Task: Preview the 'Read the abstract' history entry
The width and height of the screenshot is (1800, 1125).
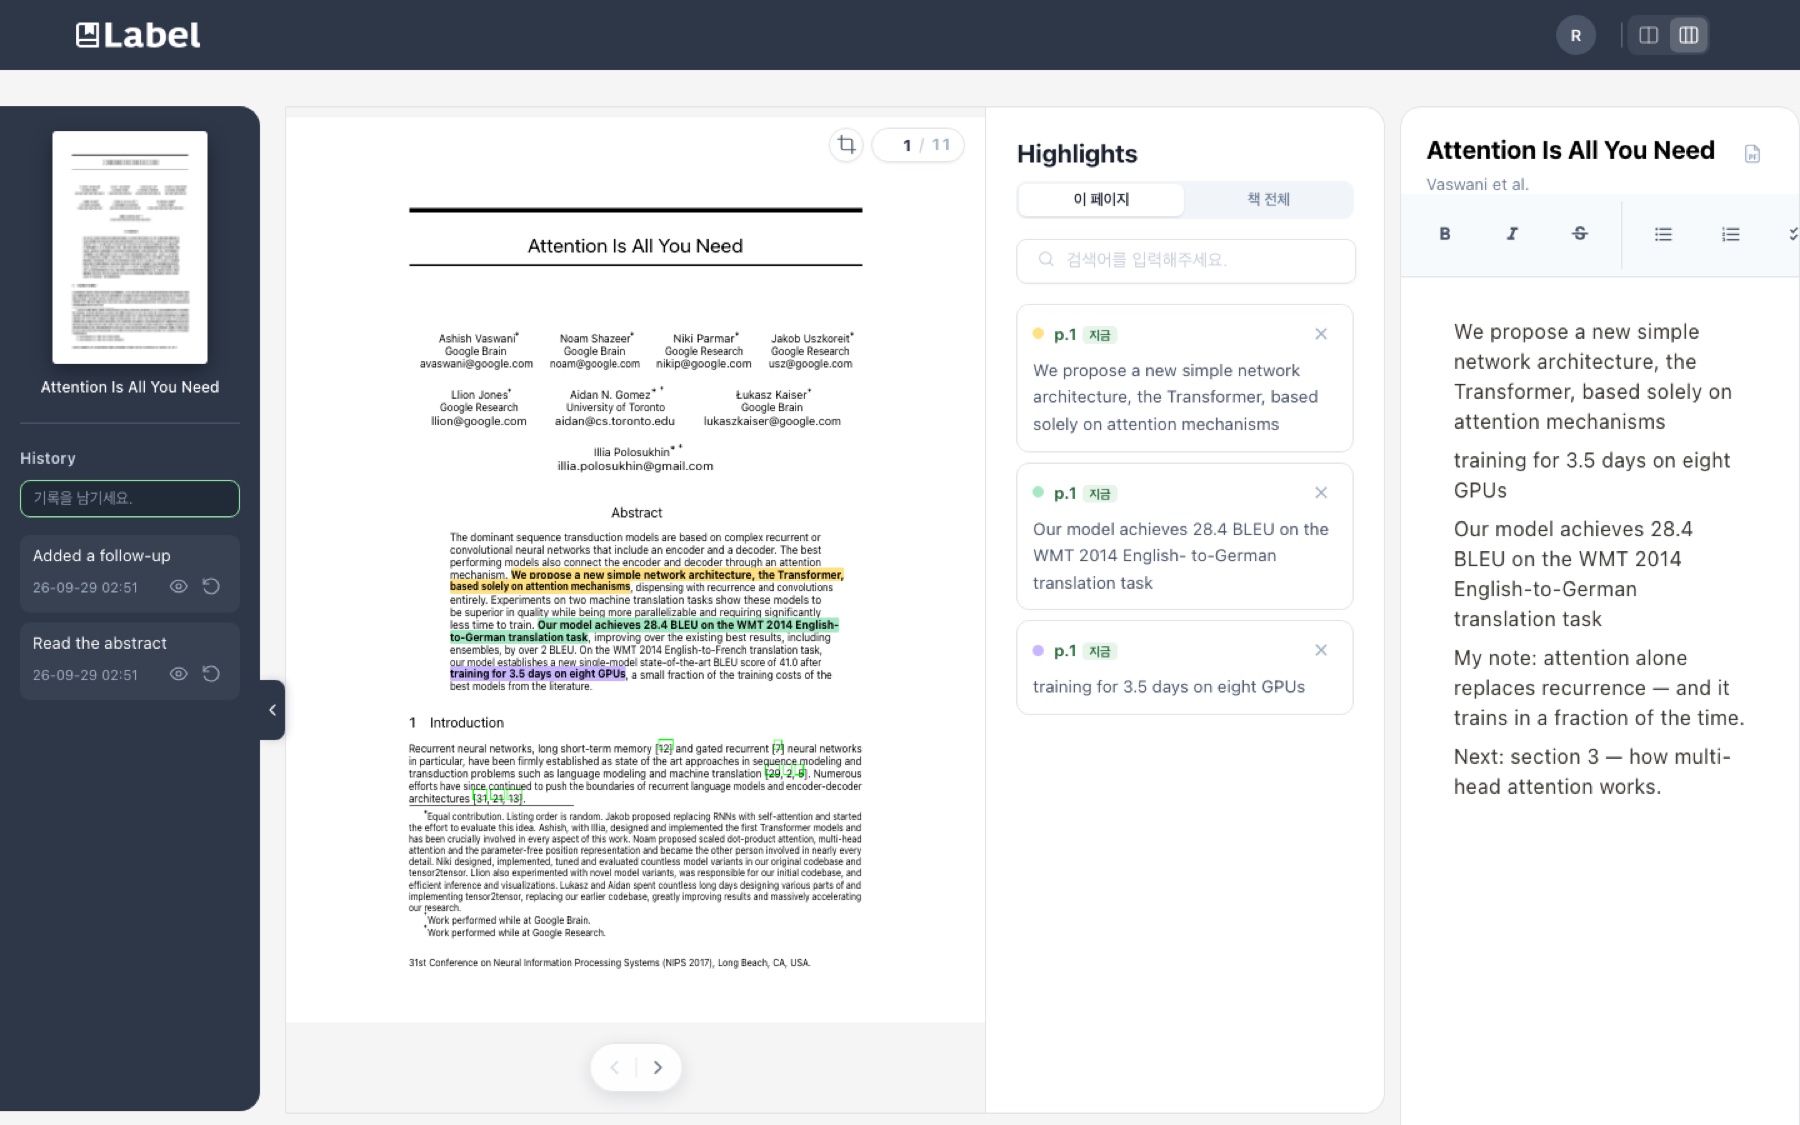Action: point(179,674)
